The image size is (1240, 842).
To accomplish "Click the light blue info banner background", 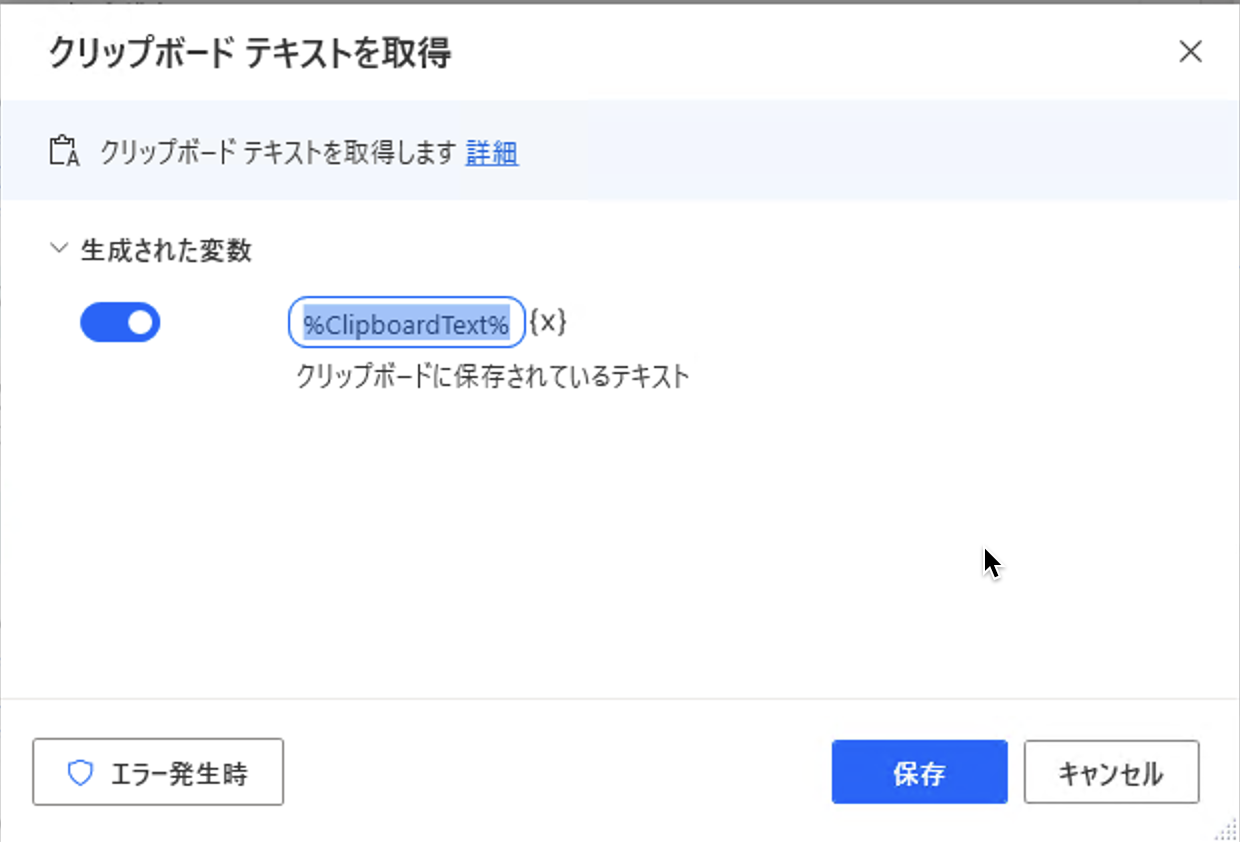I will (850, 152).
